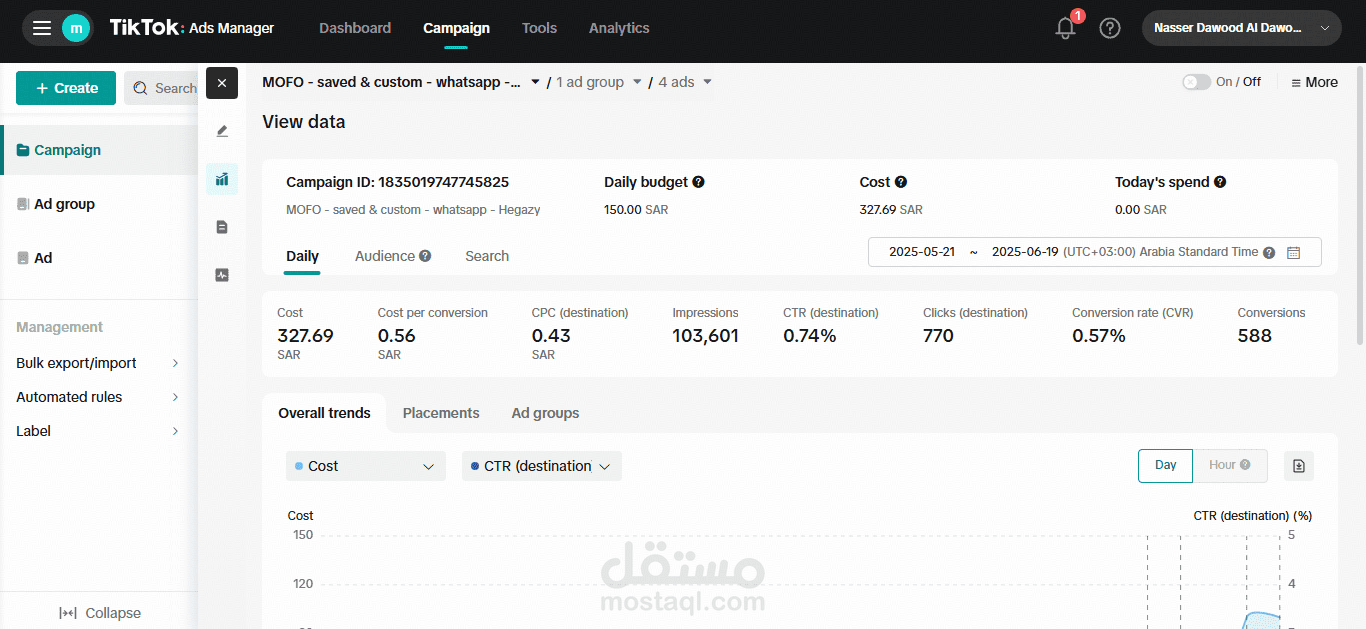Click the Cost per conversion value 0.56
This screenshot has width=1366, height=629.
pos(396,336)
